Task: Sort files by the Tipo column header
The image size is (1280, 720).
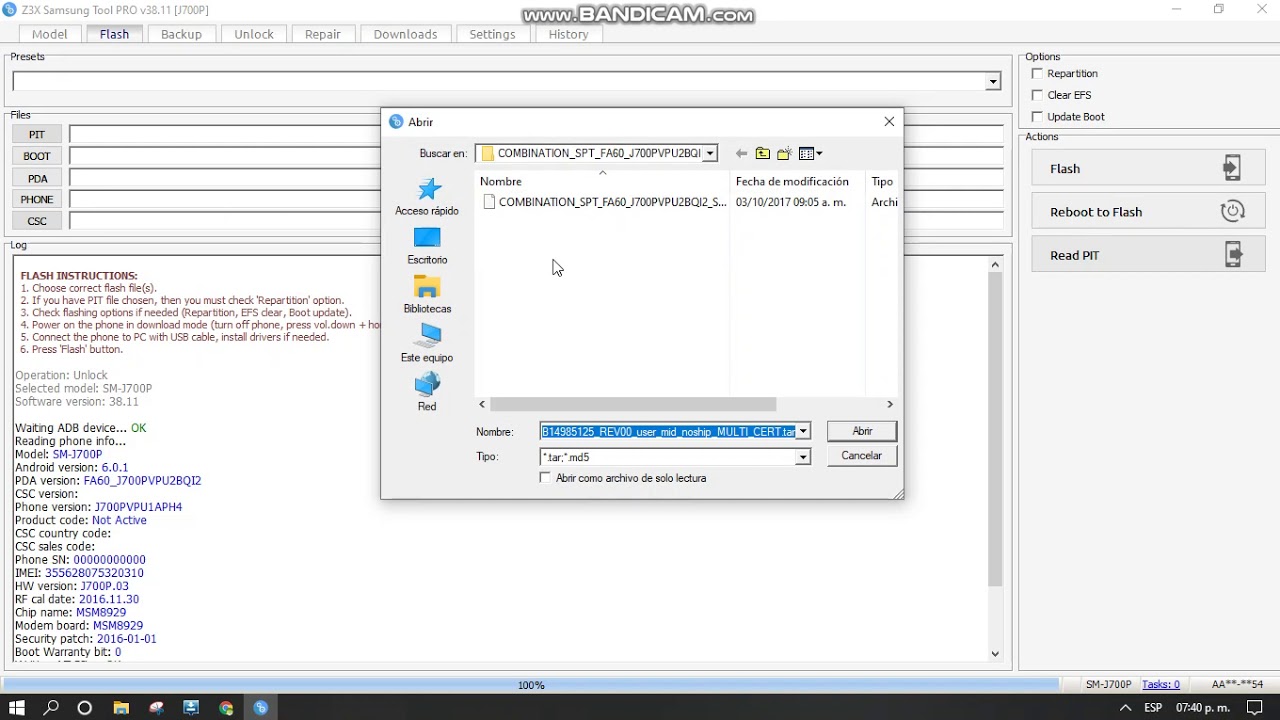Action: click(x=882, y=181)
